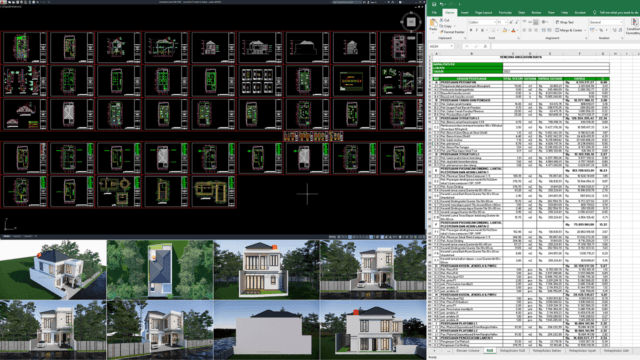Open the File tab in Excel
Screen dimensions: 640x360
click(x=434, y=13)
